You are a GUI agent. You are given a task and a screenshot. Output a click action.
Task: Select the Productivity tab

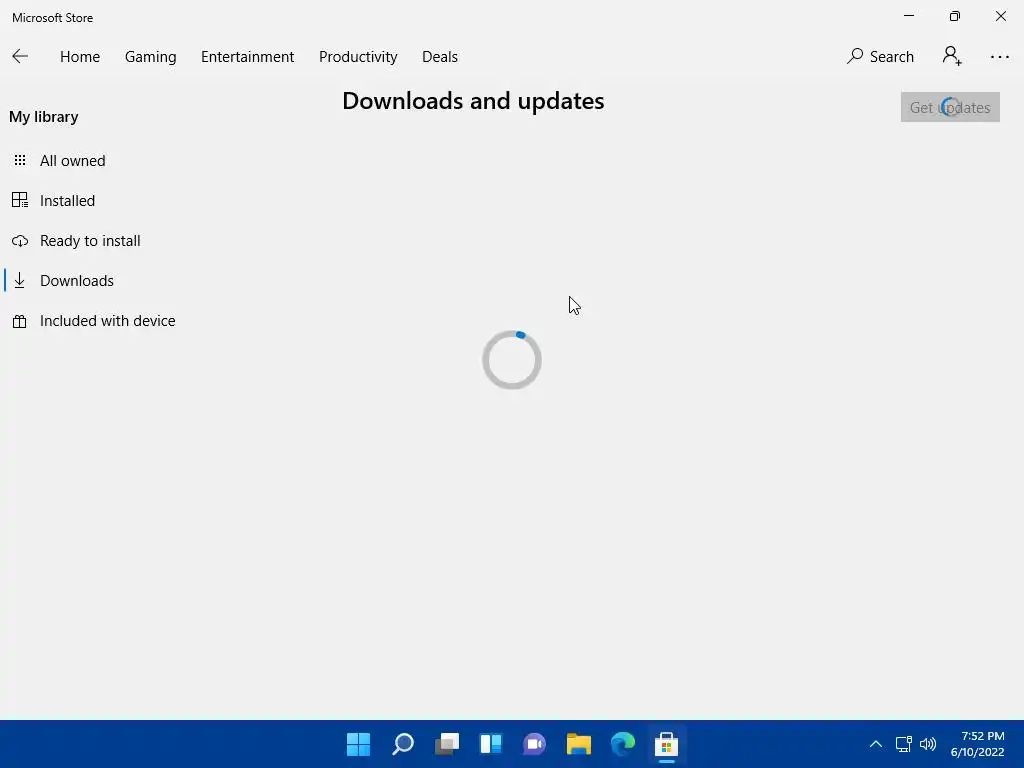tap(358, 57)
